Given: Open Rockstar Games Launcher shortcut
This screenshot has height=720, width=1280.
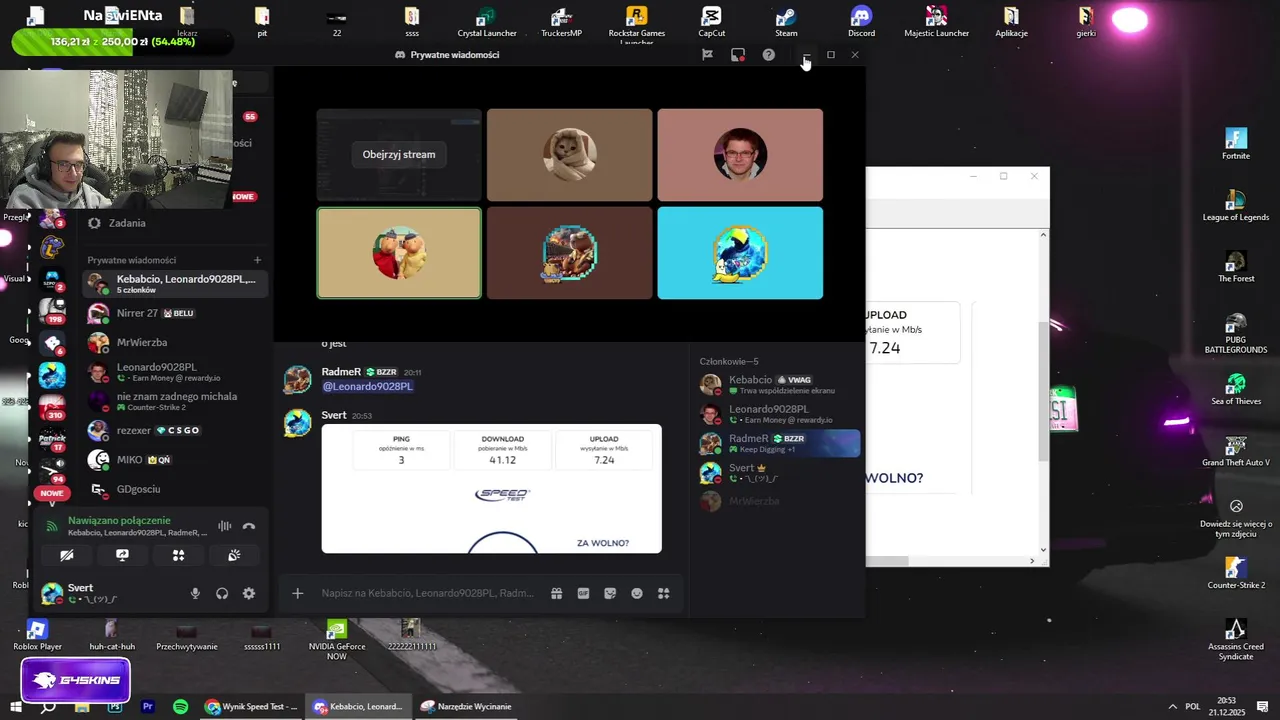Looking at the screenshot, I should click(636, 23).
